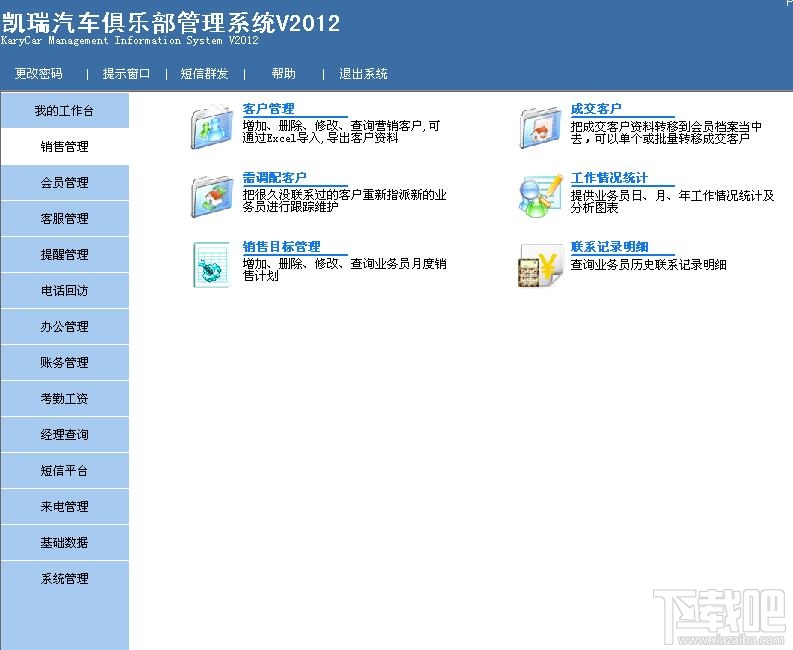
Task: Click description text starting 增加、删除、修改、查询营销客户
Action: pos(341,132)
